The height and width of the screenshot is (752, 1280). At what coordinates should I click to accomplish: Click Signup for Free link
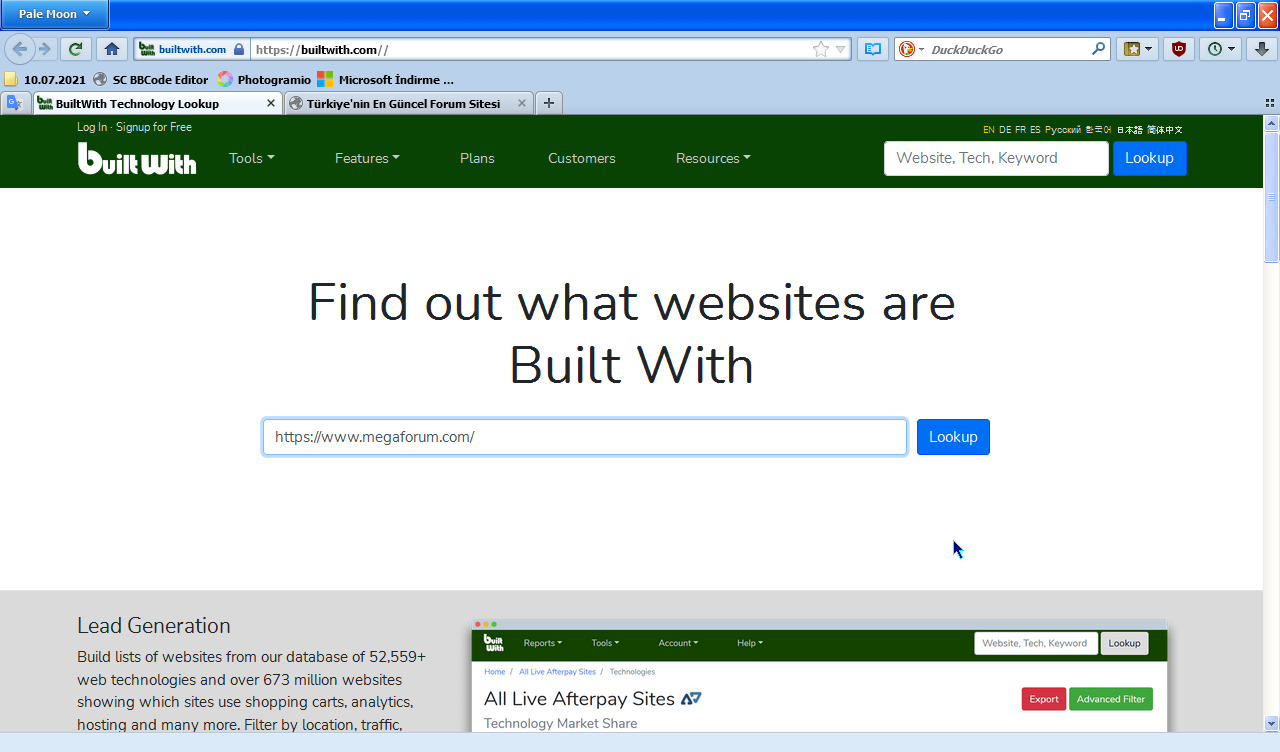pos(154,127)
